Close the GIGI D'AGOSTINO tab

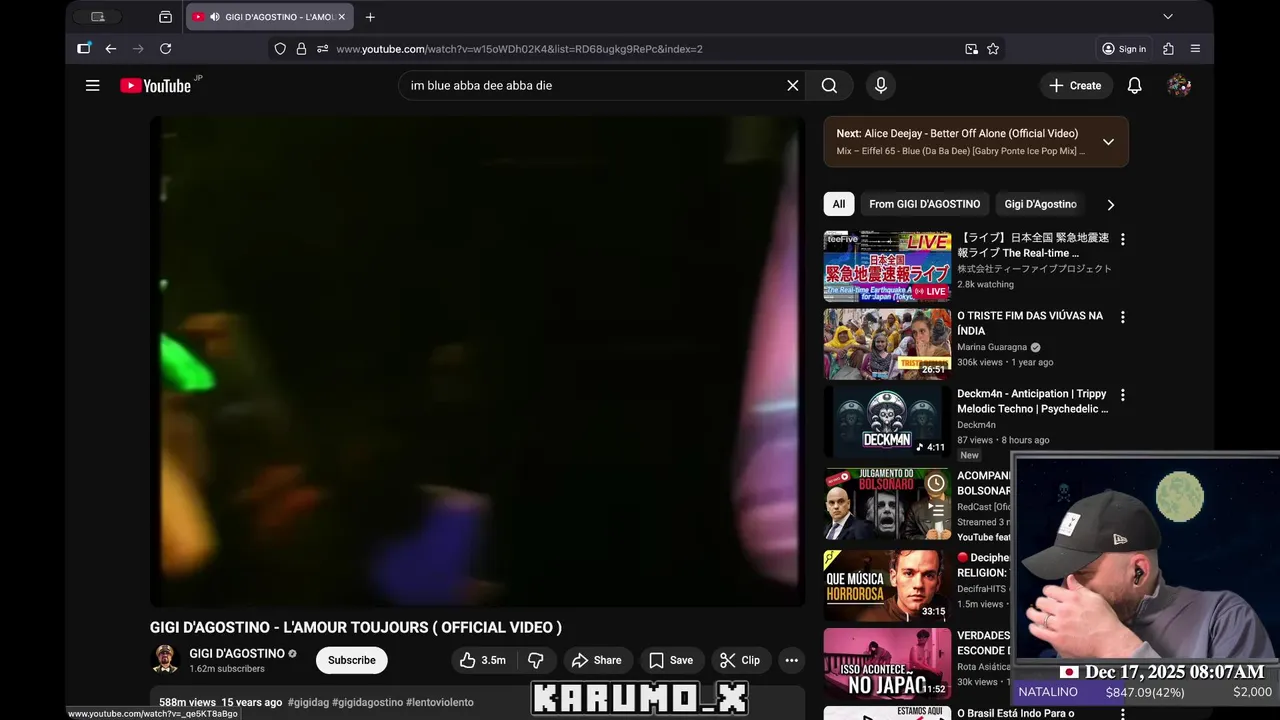pyautogui.click(x=341, y=17)
